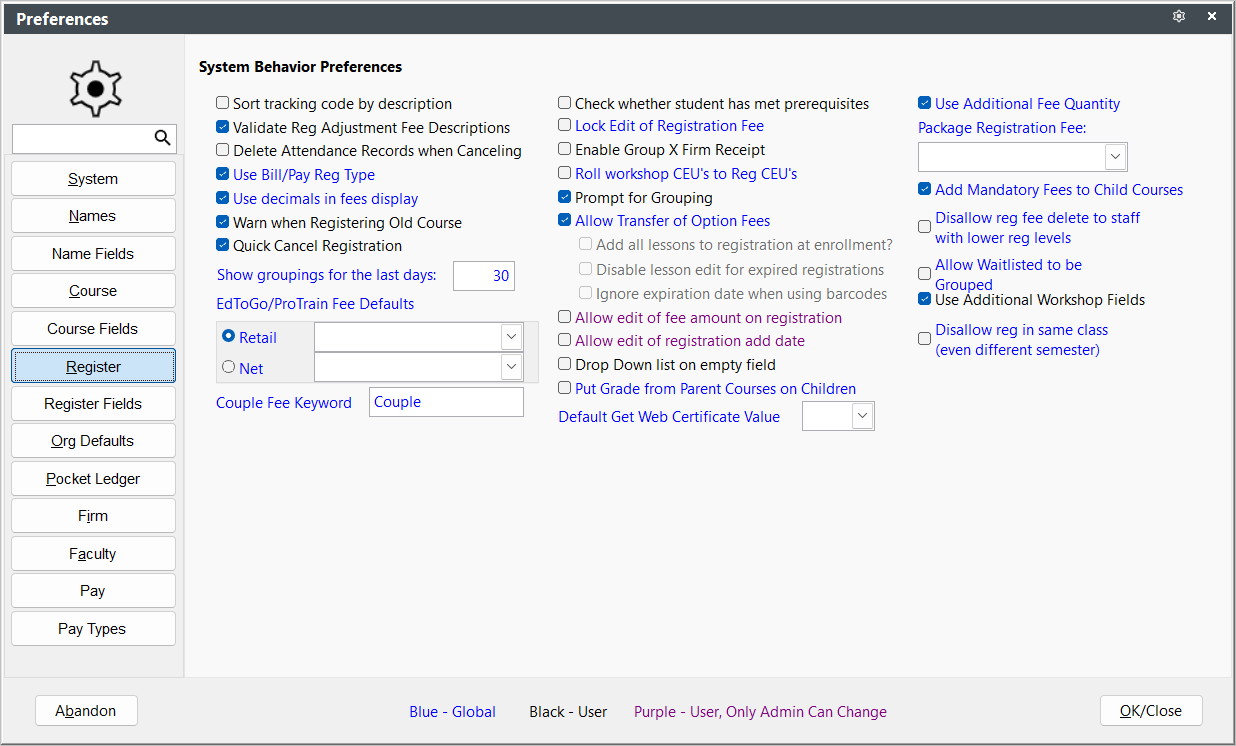This screenshot has height=746, width=1236.
Task: Check whether student has met prerequisites box
Action: 565,103
